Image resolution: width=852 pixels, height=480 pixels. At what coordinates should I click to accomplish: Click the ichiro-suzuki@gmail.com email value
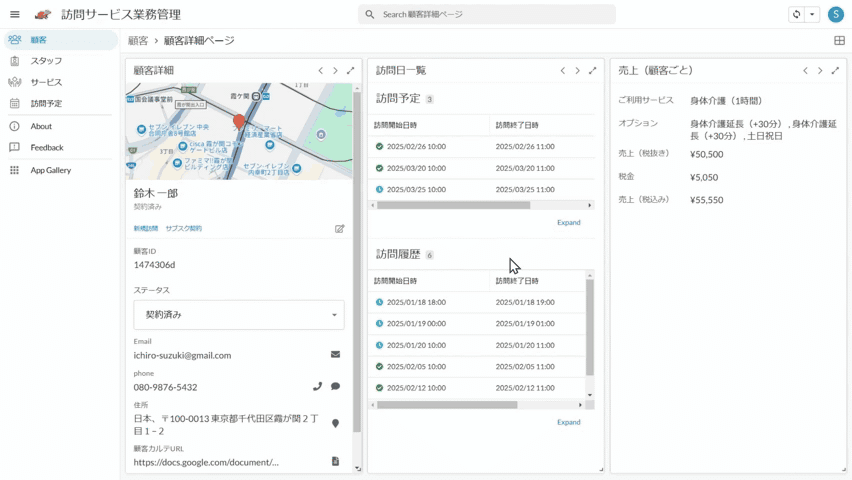pyautogui.click(x=183, y=356)
